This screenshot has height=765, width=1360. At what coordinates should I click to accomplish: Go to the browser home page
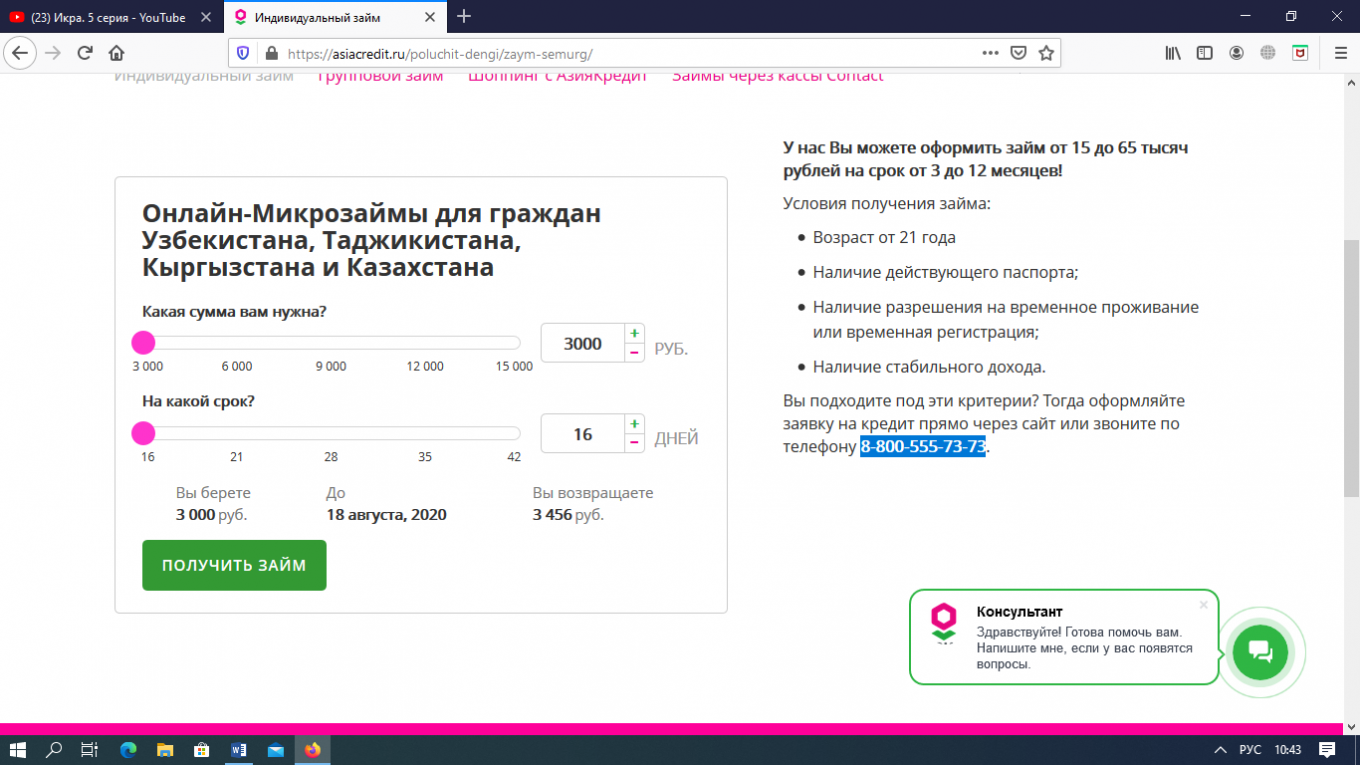pos(117,53)
